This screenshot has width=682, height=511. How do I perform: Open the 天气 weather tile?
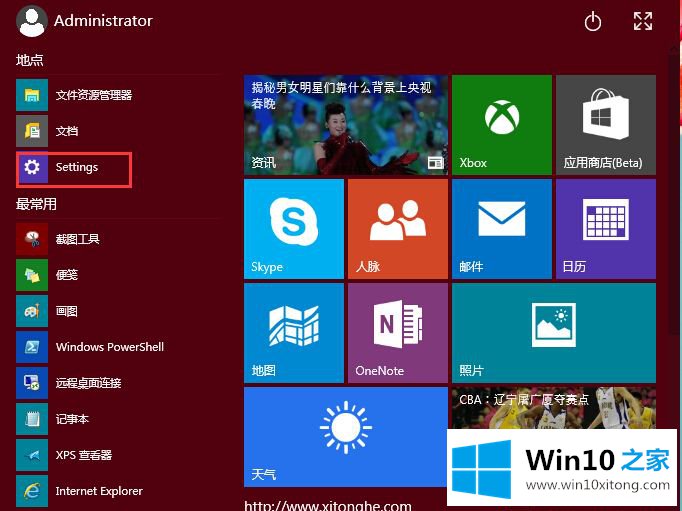coord(346,437)
